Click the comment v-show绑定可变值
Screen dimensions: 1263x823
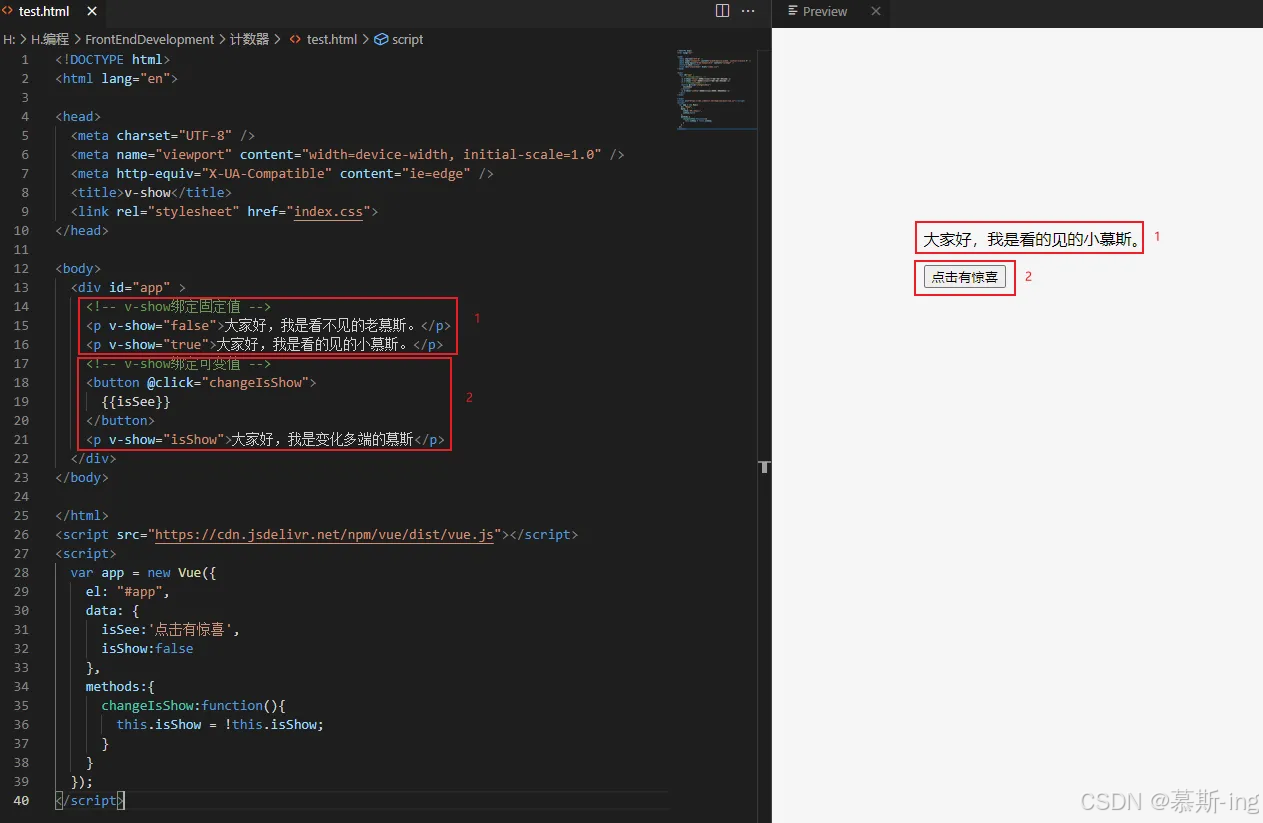tap(178, 364)
